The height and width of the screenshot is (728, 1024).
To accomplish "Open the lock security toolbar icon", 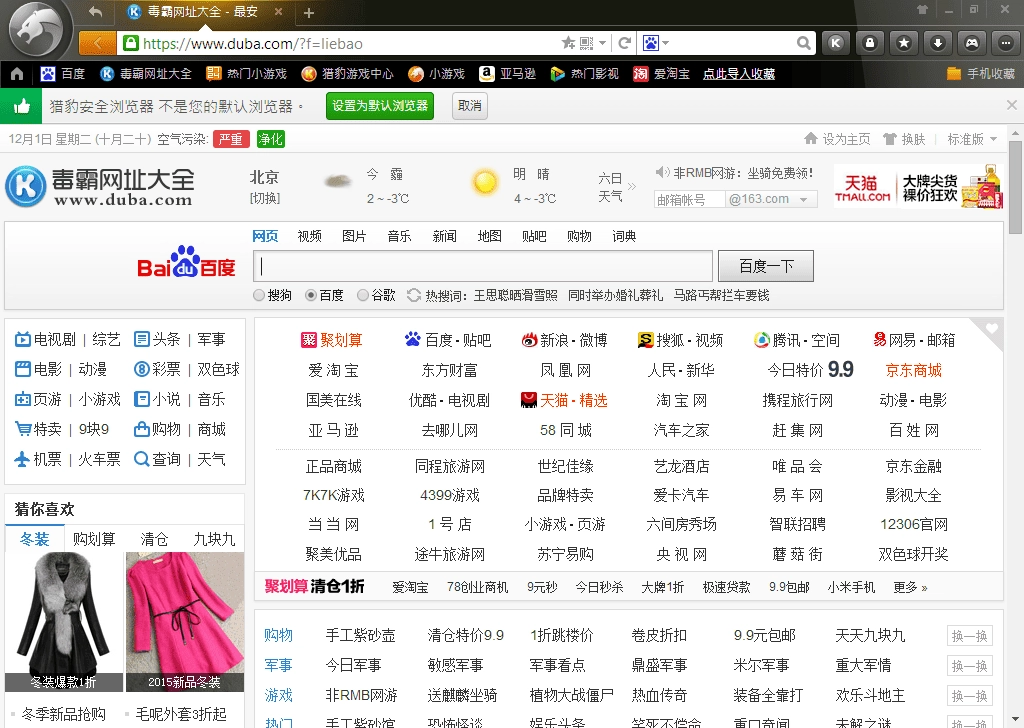I will (870, 43).
